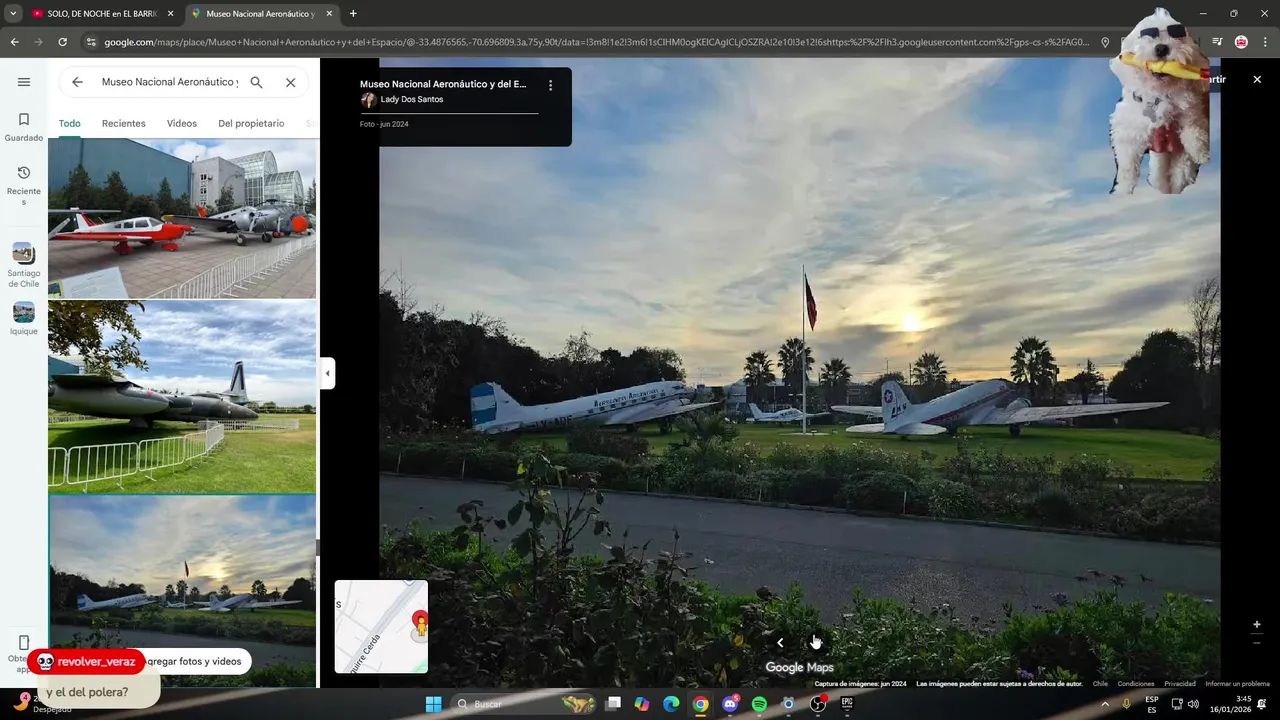Open Spotify from the taskbar

click(759, 704)
